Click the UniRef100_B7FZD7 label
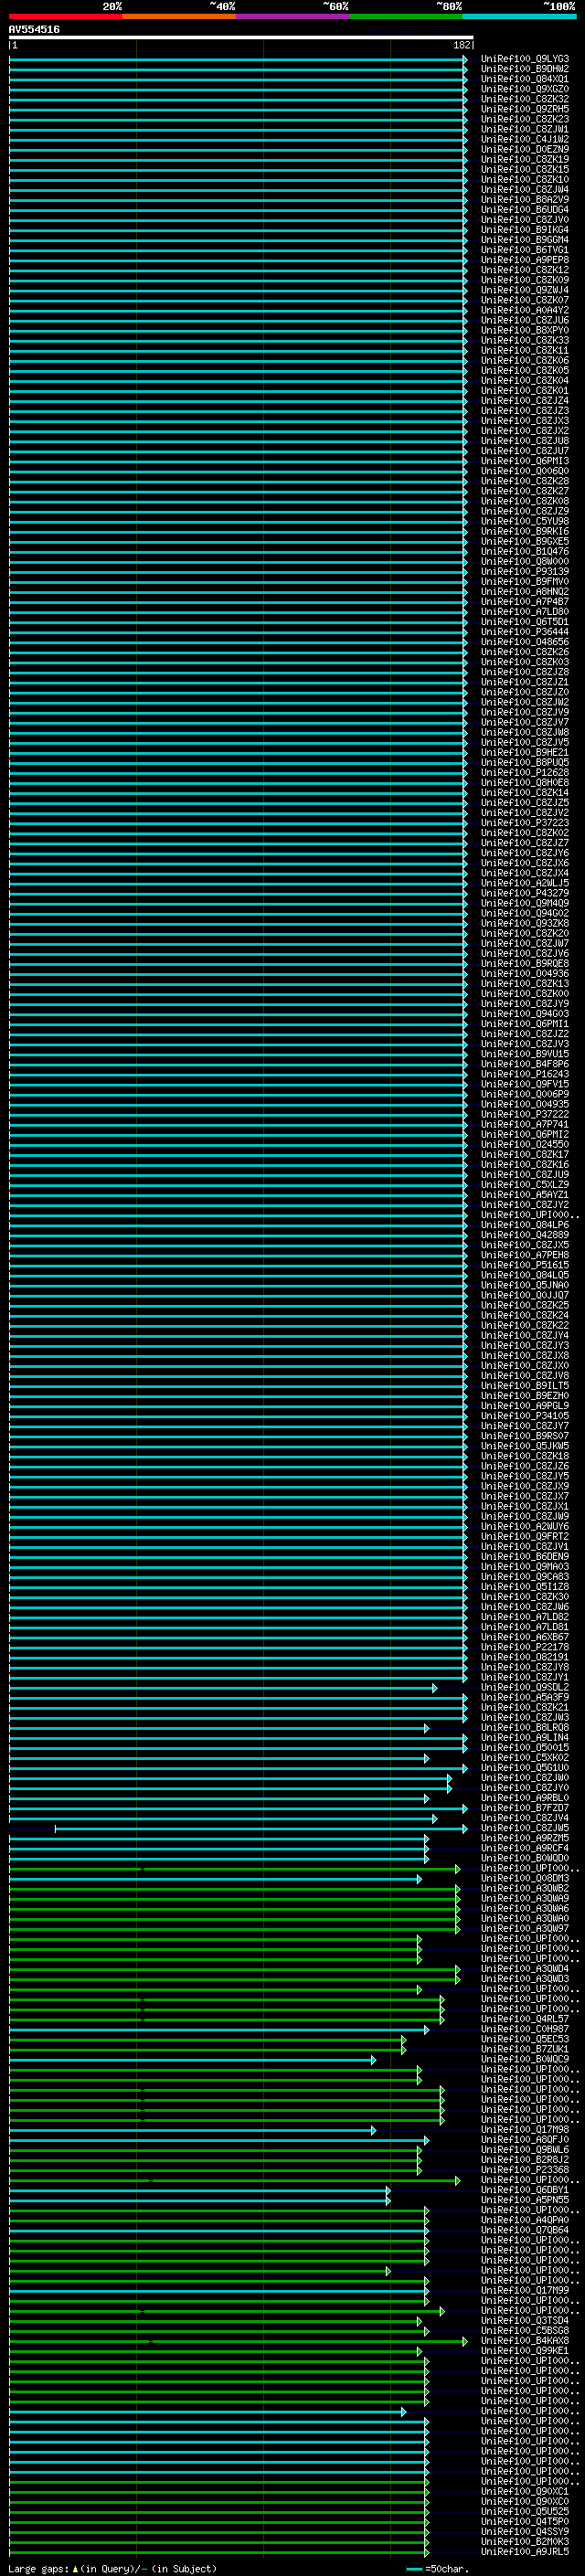This screenshot has height=2576, width=585. (525, 1808)
